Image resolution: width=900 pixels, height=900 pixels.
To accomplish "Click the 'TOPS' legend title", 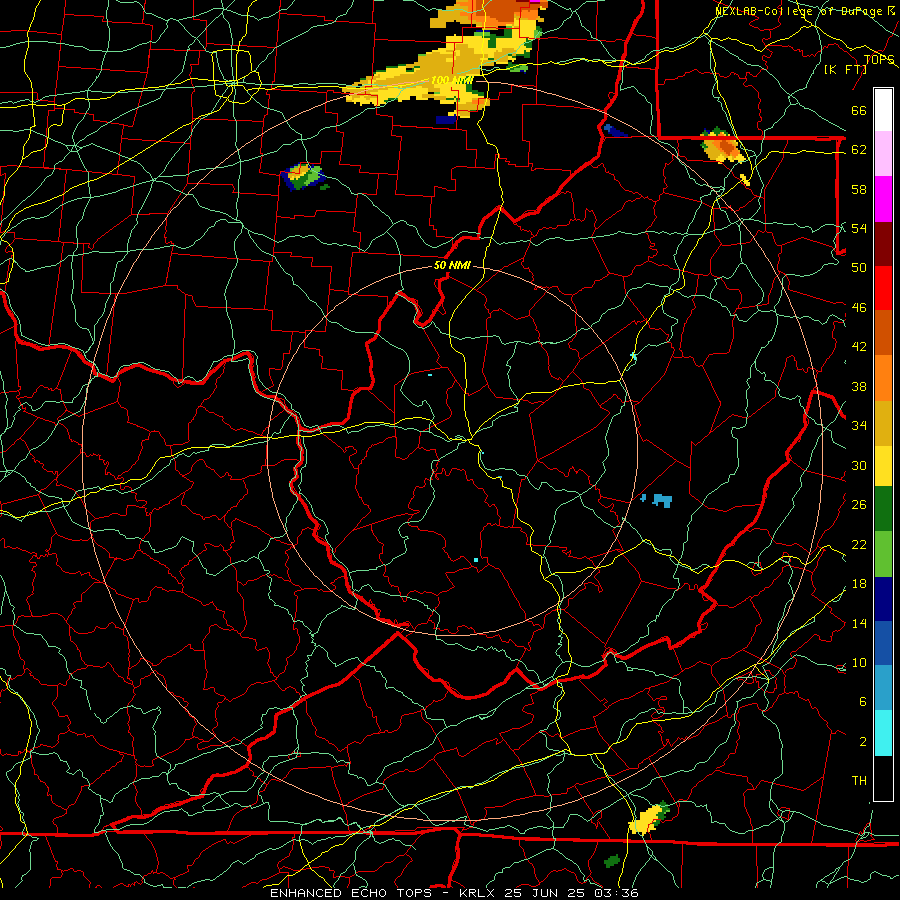I will coord(879,59).
